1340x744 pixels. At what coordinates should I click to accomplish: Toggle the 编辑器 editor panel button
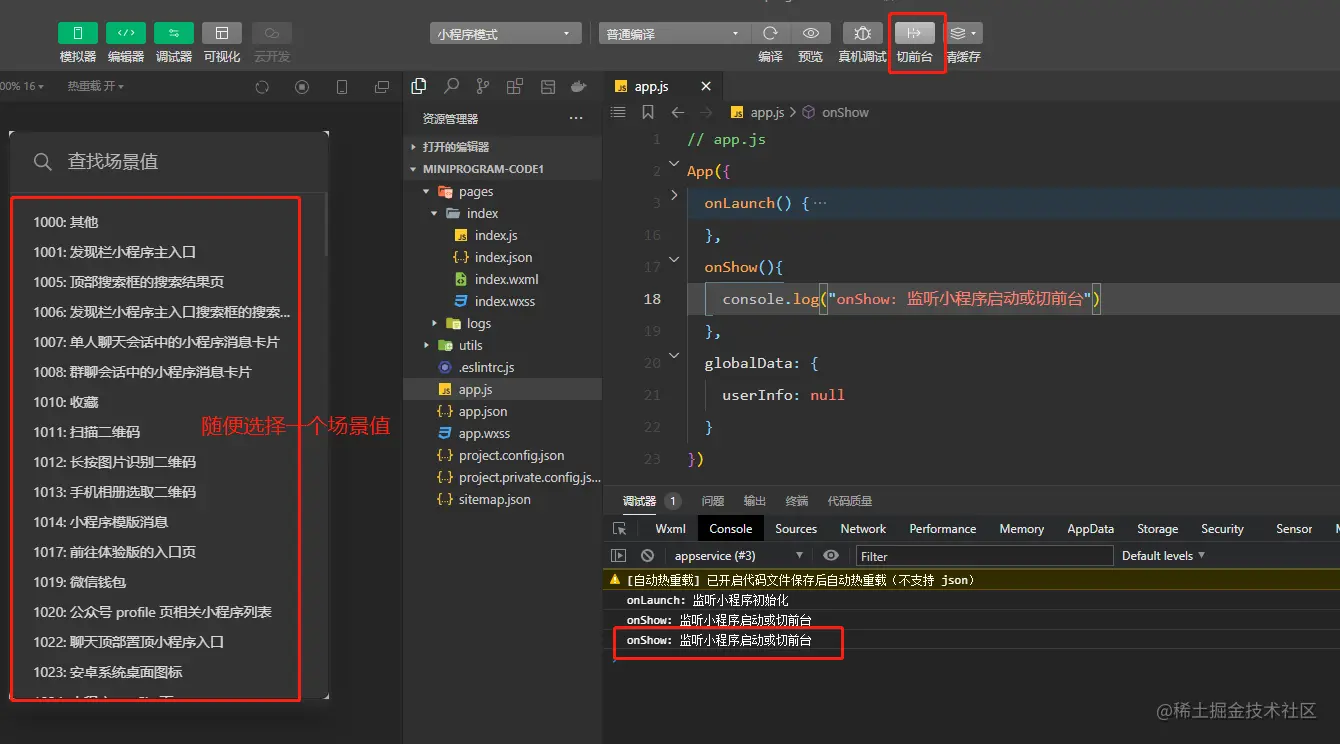coord(126,34)
